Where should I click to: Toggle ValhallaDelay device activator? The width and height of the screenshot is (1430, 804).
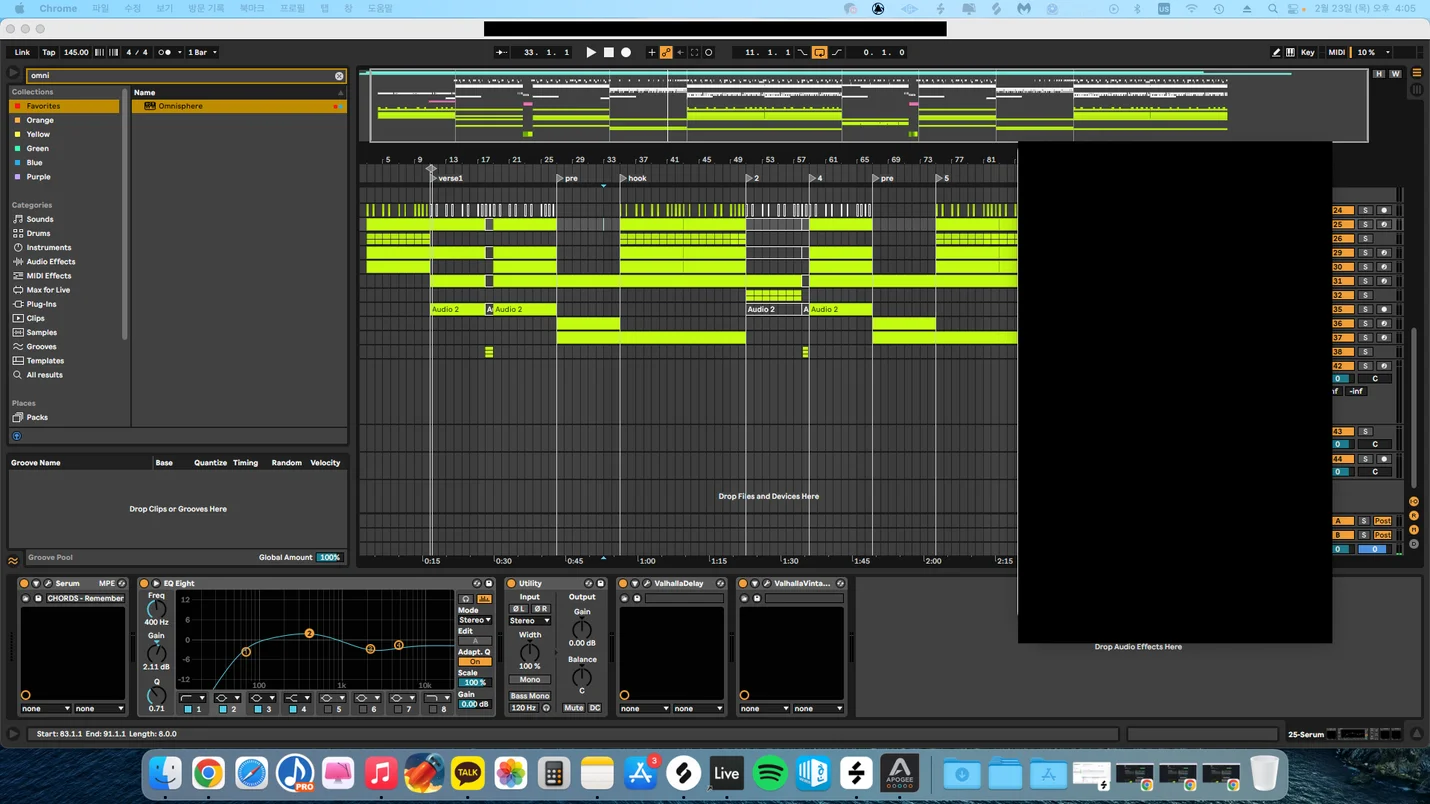623,584
